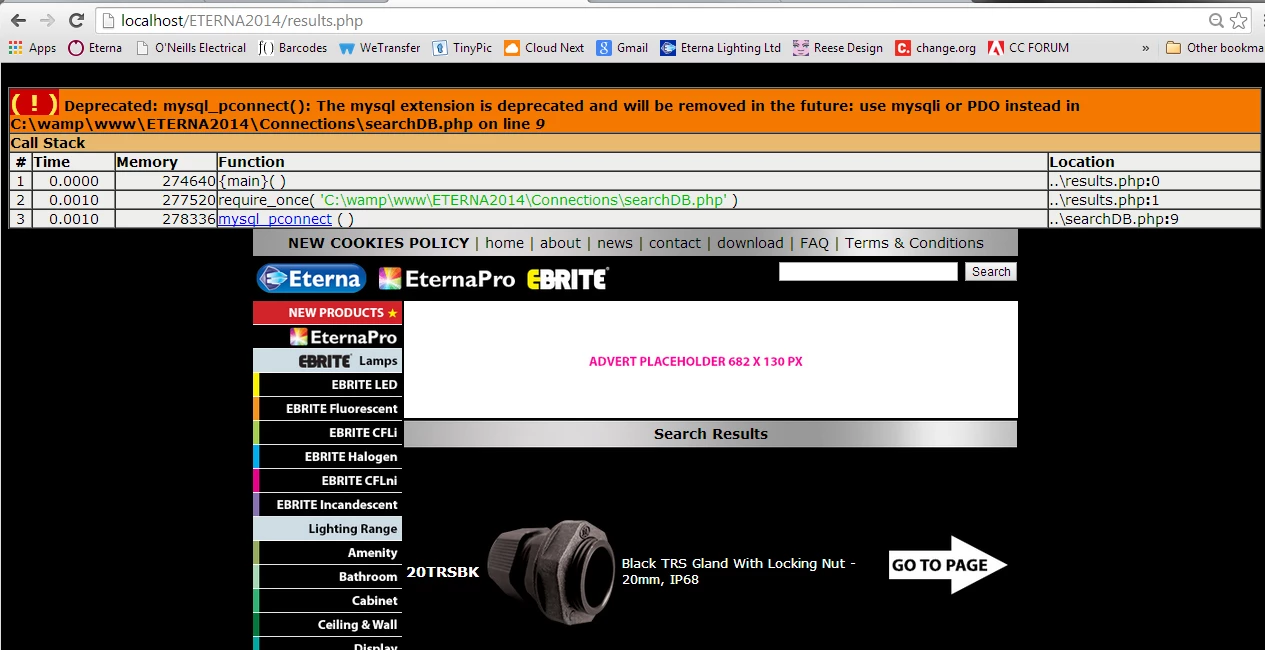Click product code 20TRSBK
This screenshot has width=1265, height=650.
(x=443, y=573)
